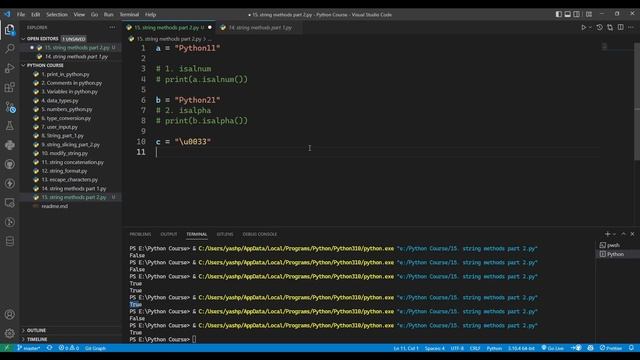Click Go Live in status bar

pyautogui.click(x=552, y=348)
